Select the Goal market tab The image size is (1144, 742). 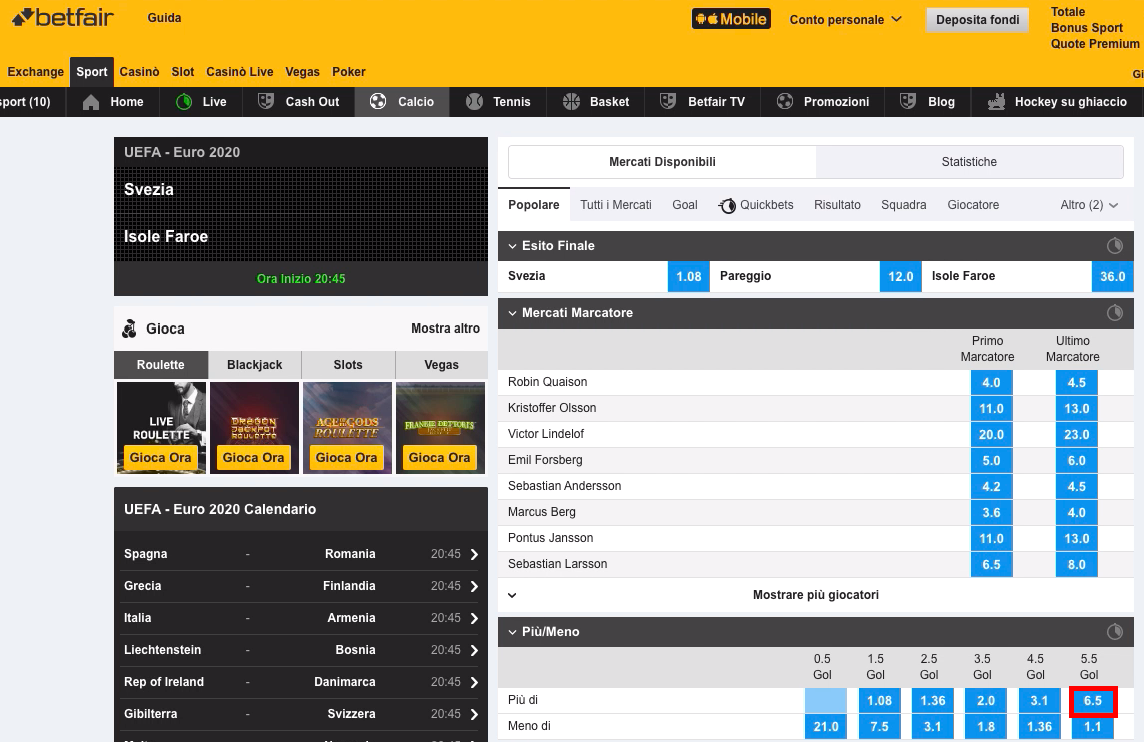coord(684,205)
